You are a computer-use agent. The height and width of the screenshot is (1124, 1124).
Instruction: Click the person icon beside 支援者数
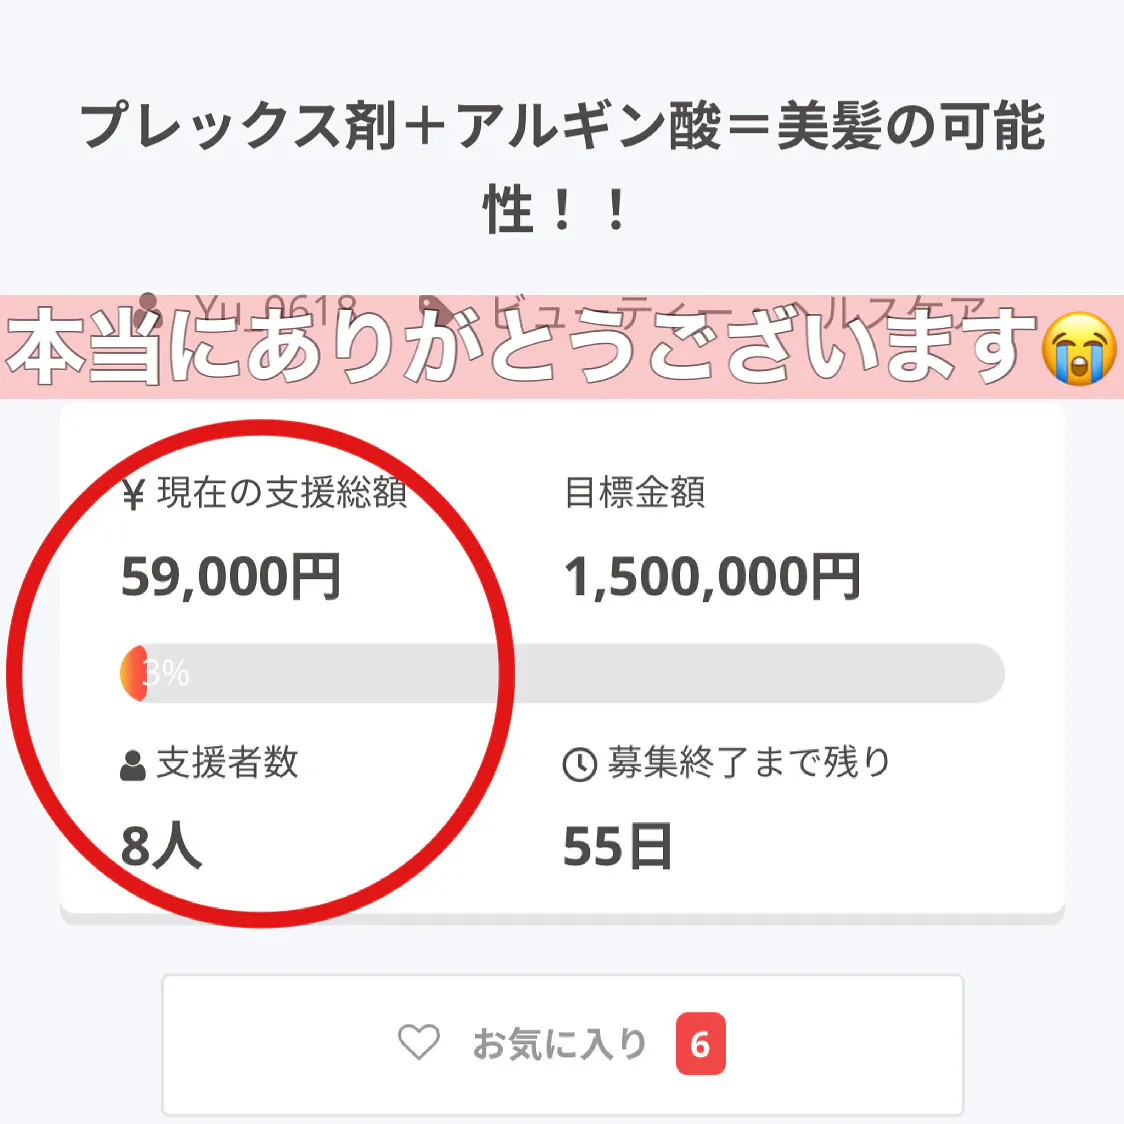click(133, 765)
